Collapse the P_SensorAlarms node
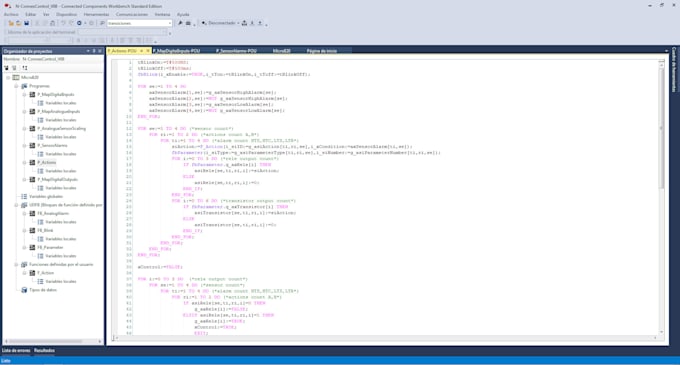The width and height of the screenshot is (680, 365). 24,145
